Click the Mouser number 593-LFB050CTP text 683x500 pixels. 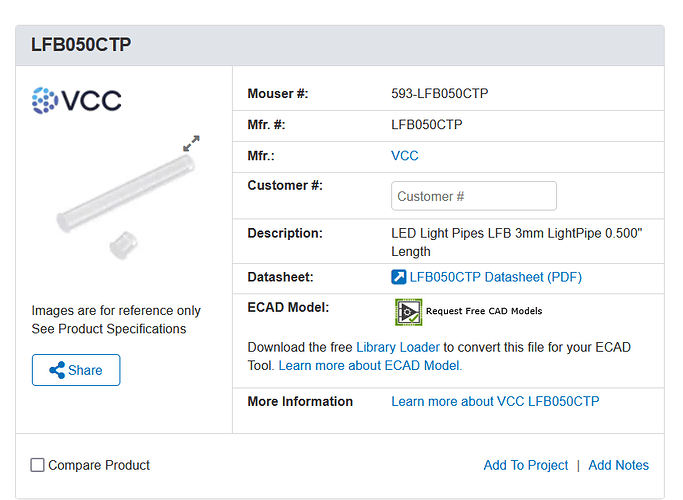pos(440,94)
